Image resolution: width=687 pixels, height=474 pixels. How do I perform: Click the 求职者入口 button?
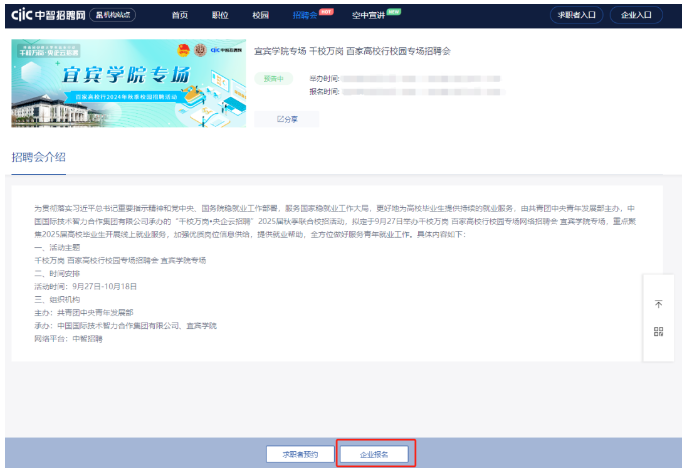pos(577,15)
